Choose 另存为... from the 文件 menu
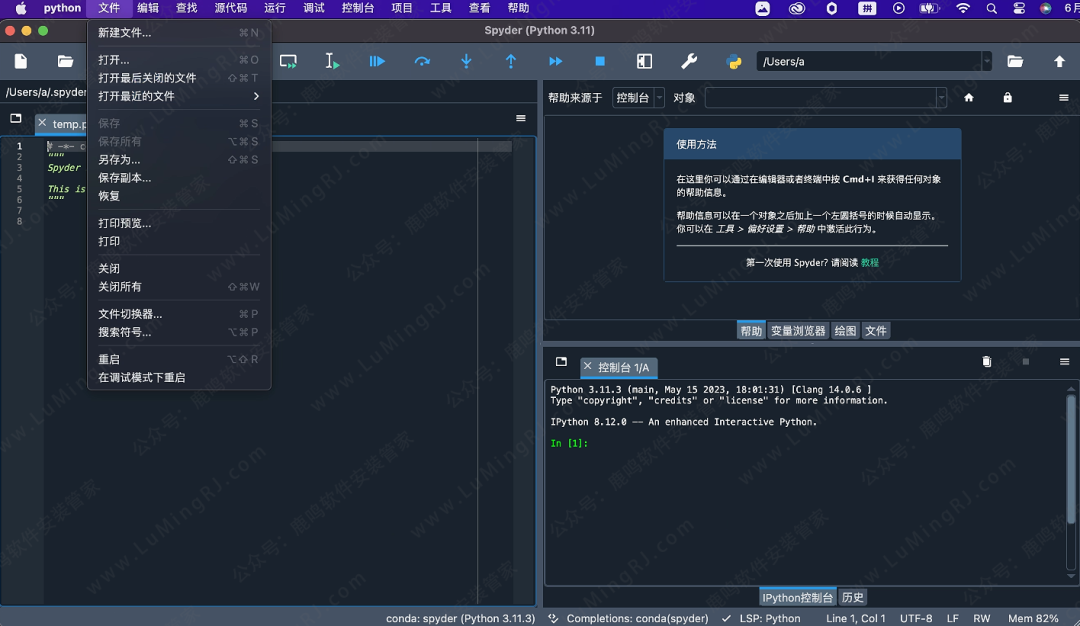The height and width of the screenshot is (626, 1080). pos(119,159)
